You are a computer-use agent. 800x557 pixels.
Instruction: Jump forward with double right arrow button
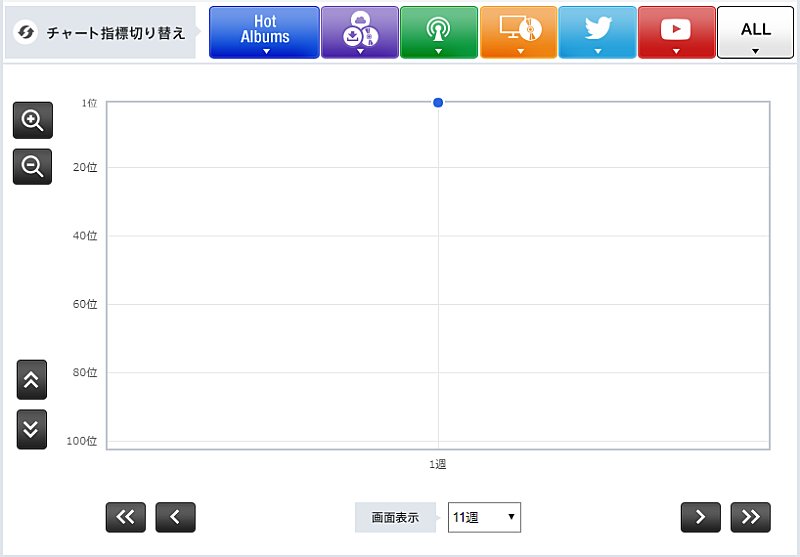pyautogui.click(x=750, y=517)
